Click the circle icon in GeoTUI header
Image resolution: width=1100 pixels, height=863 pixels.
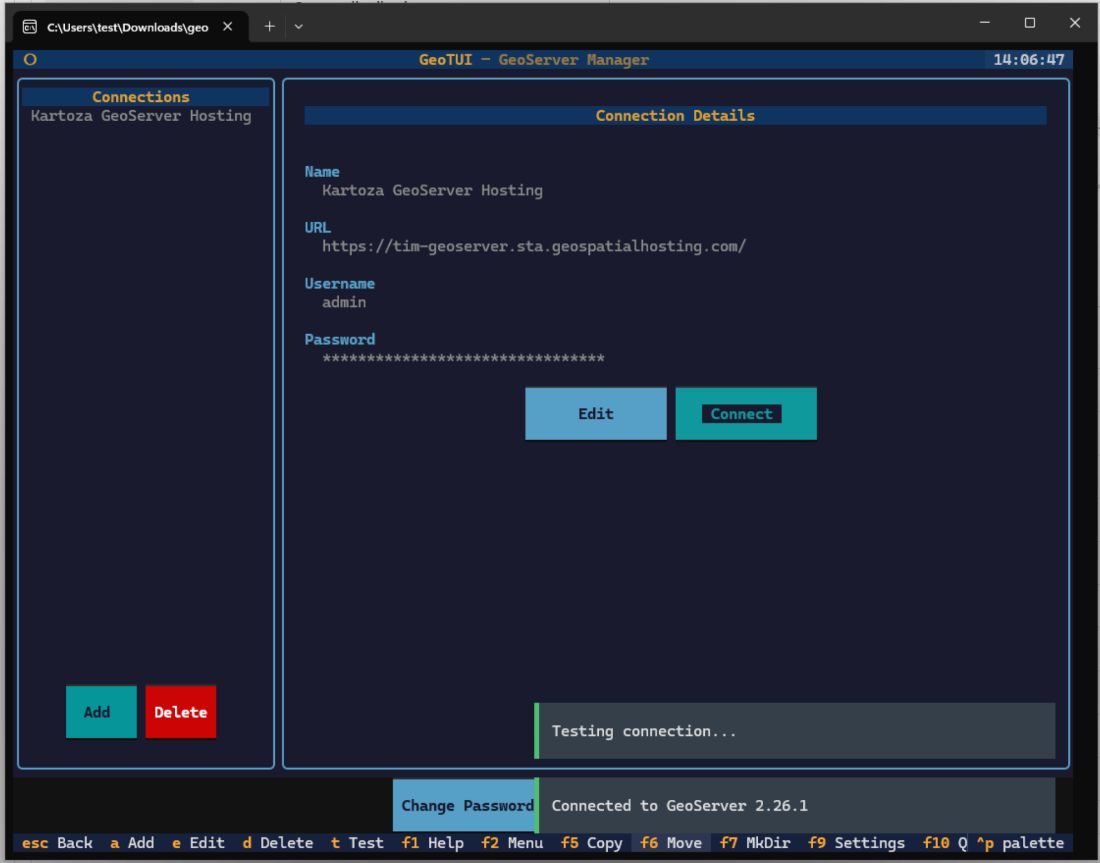tap(30, 60)
